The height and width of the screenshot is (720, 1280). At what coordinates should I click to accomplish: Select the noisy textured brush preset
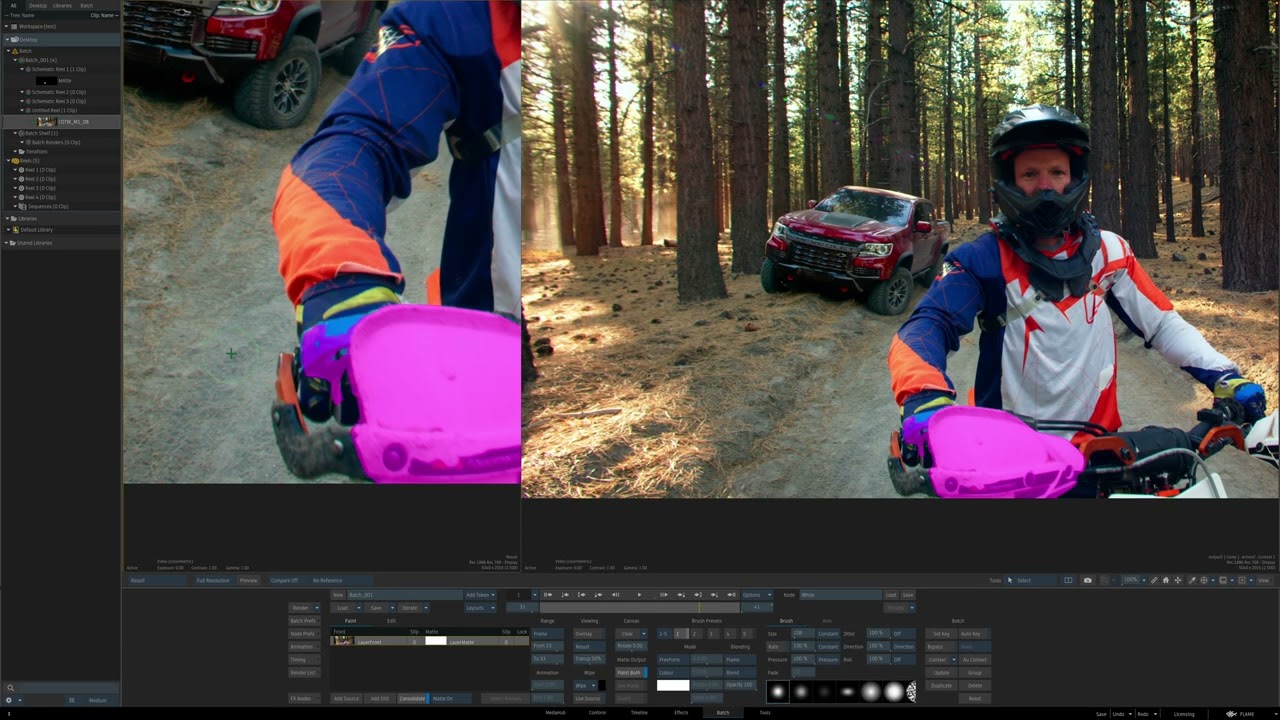[911, 691]
